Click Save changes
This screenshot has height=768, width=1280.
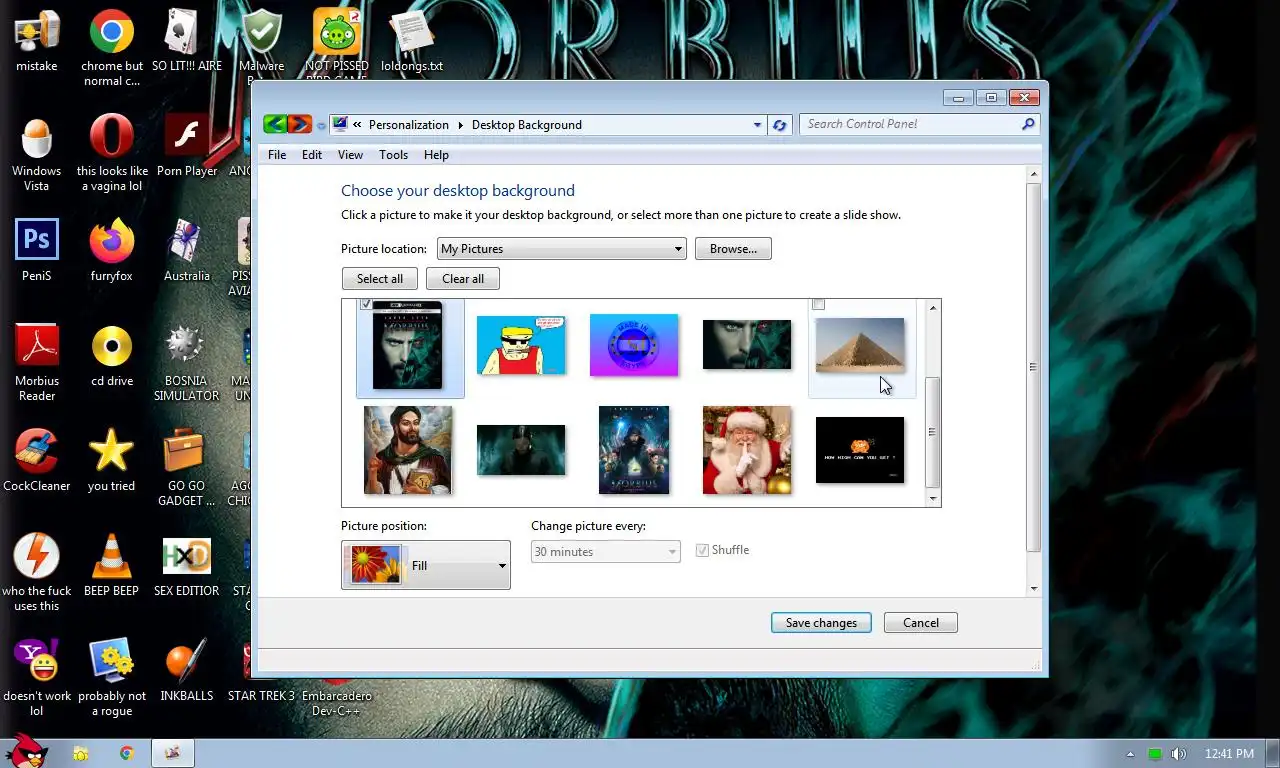pos(821,623)
